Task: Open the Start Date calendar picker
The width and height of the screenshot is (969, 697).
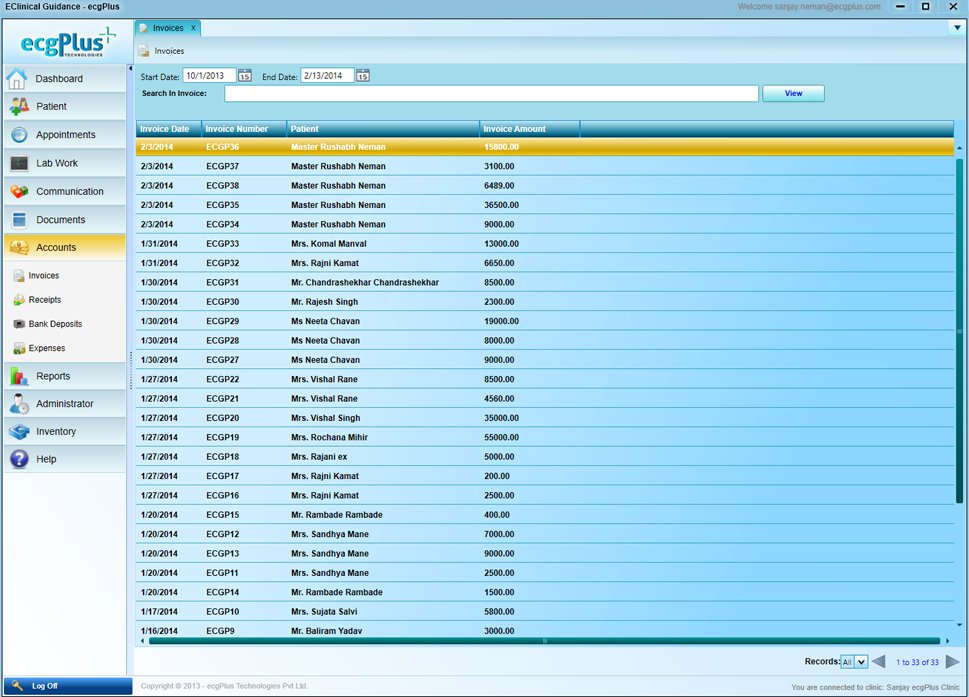Action: pyautogui.click(x=245, y=76)
